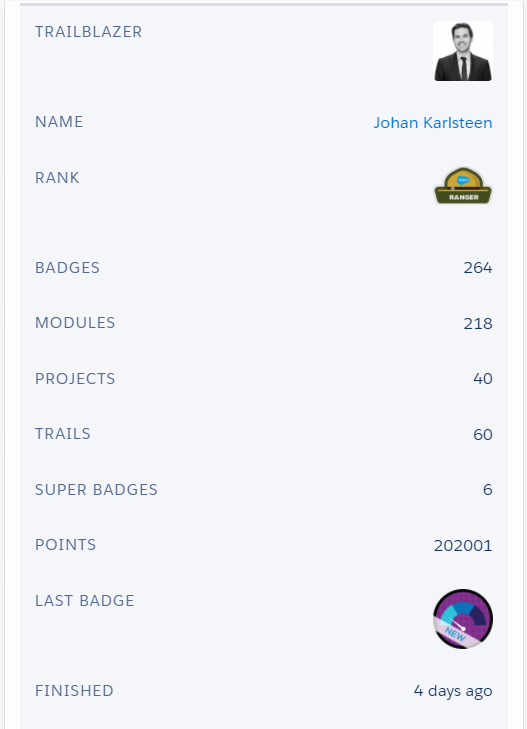Screen dimensions: 527x729
Task: Select the modules count 218
Action: coord(478,323)
